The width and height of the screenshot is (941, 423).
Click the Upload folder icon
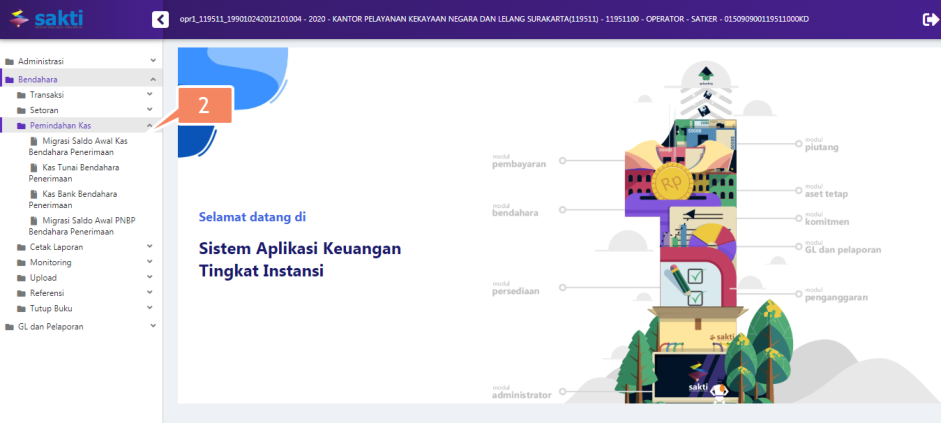(x=21, y=278)
